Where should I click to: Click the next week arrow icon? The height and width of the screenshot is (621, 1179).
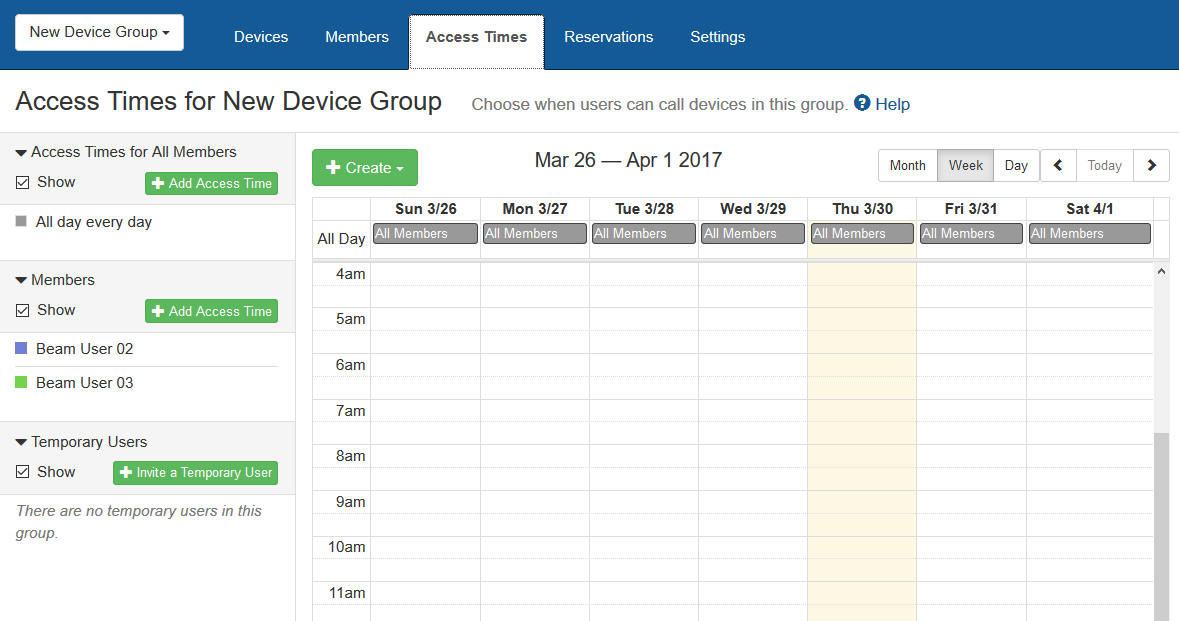point(1151,166)
